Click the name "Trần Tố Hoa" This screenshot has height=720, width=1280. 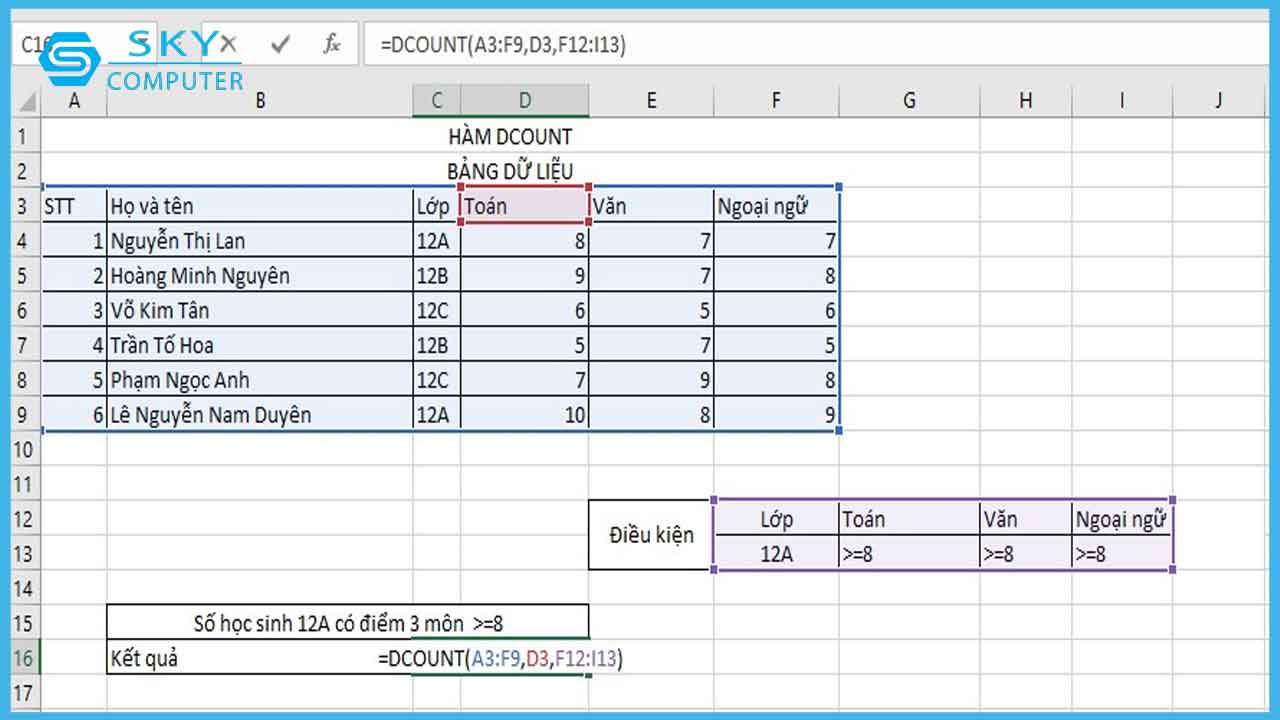tap(162, 345)
